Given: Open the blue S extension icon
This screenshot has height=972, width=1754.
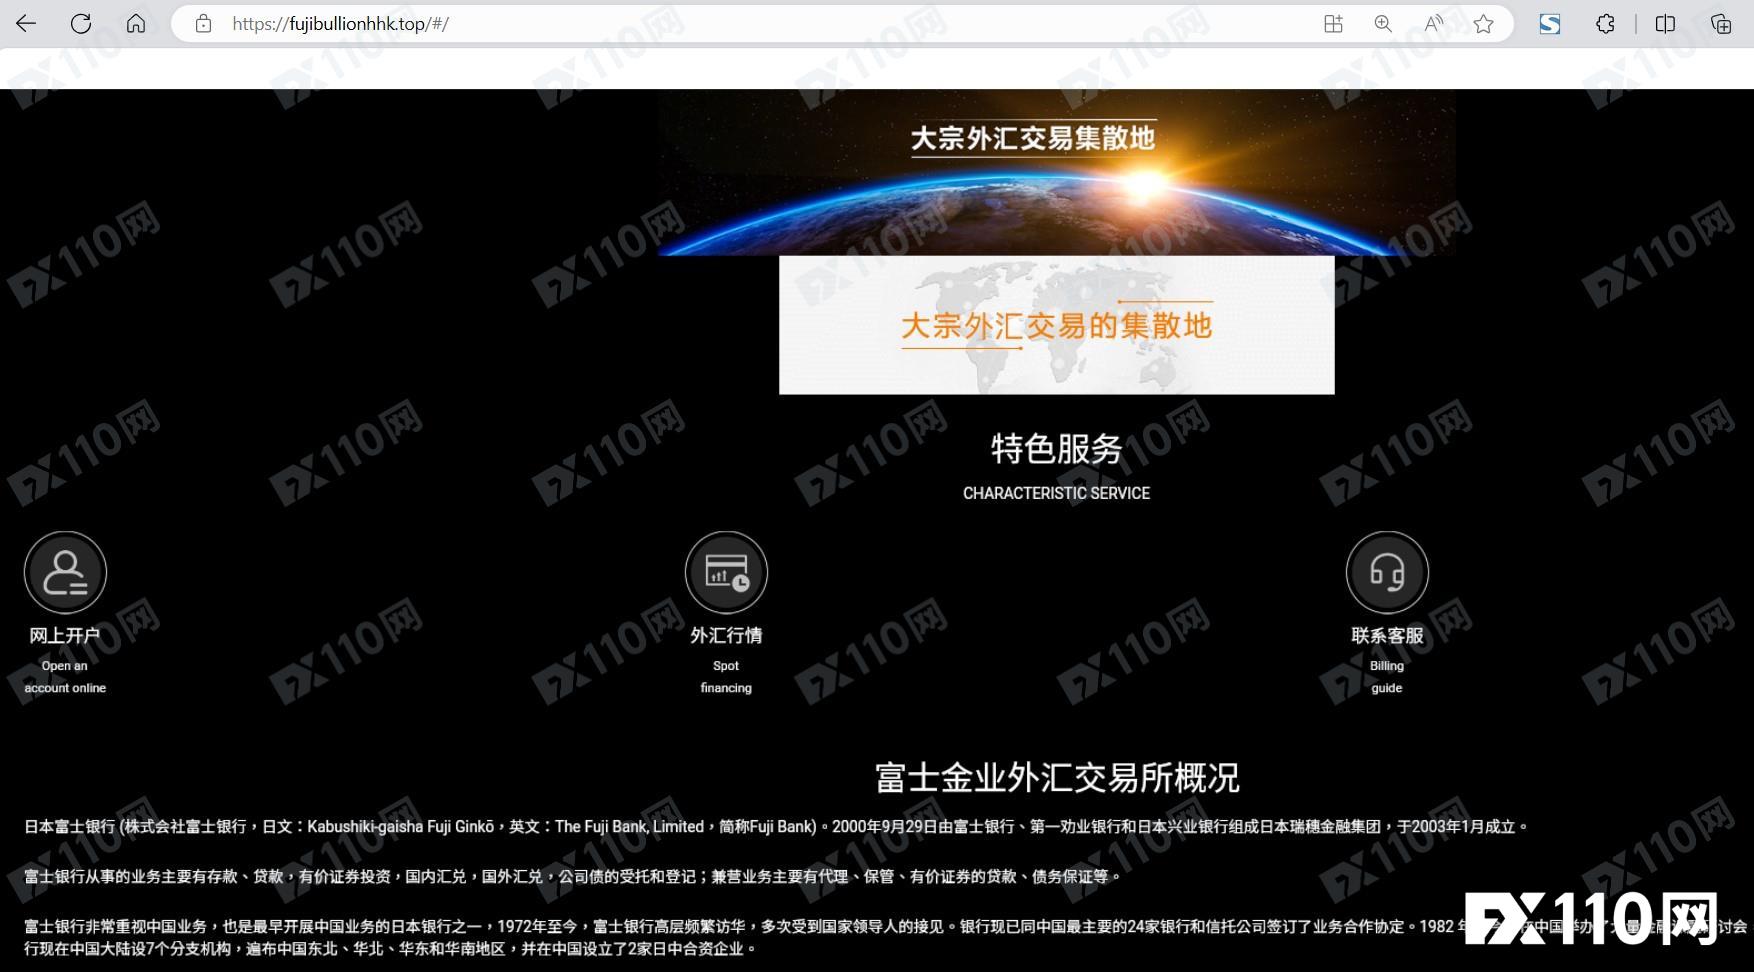Looking at the screenshot, I should pyautogui.click(x=1550, y=24).
